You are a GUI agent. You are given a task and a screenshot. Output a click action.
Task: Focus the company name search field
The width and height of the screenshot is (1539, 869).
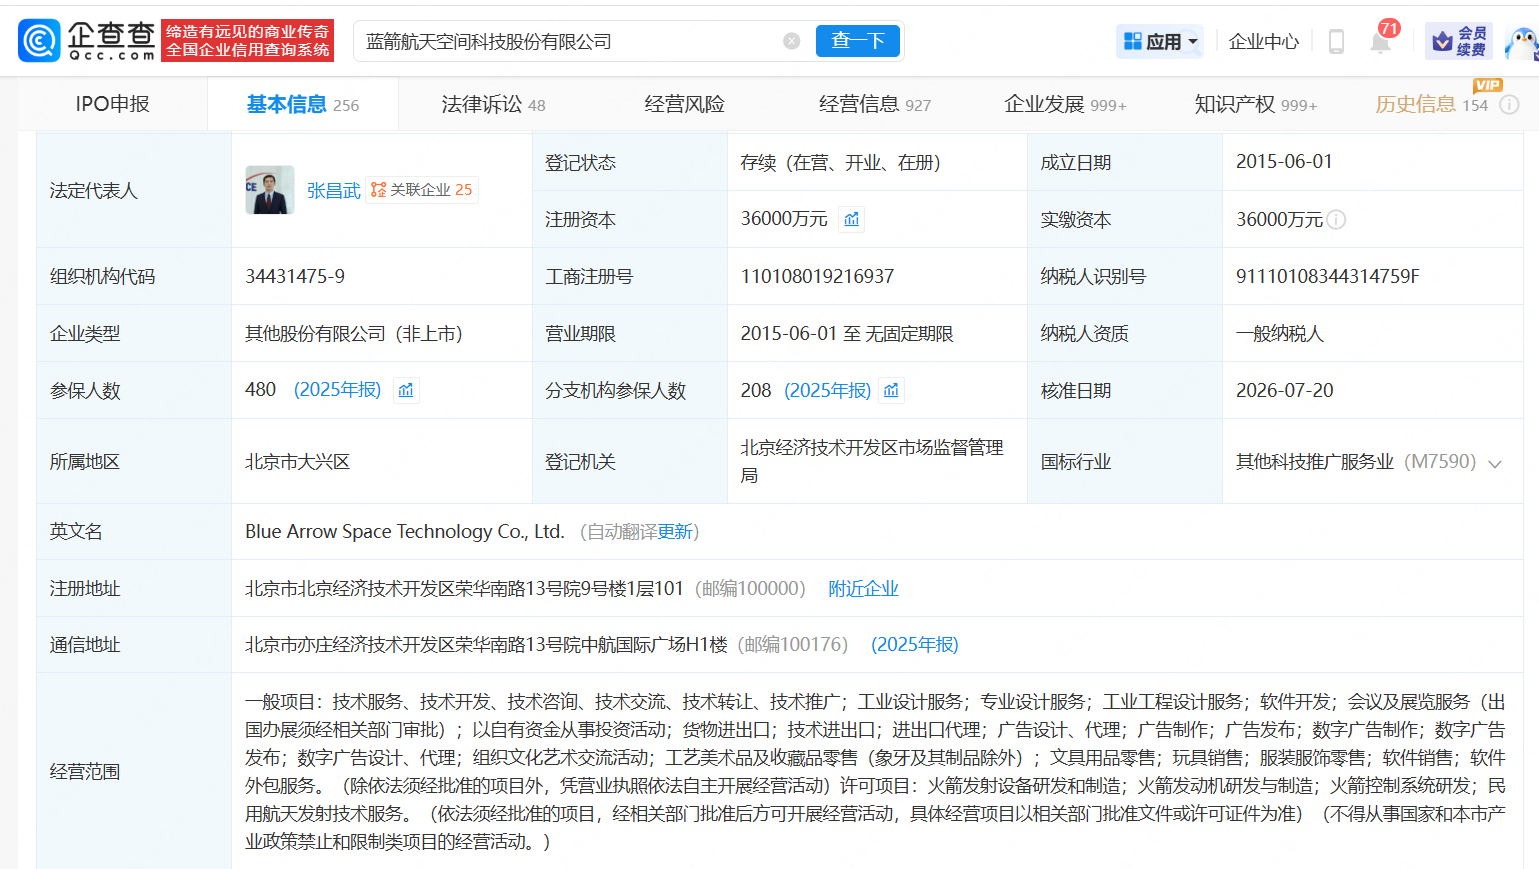tap(571, 42)
